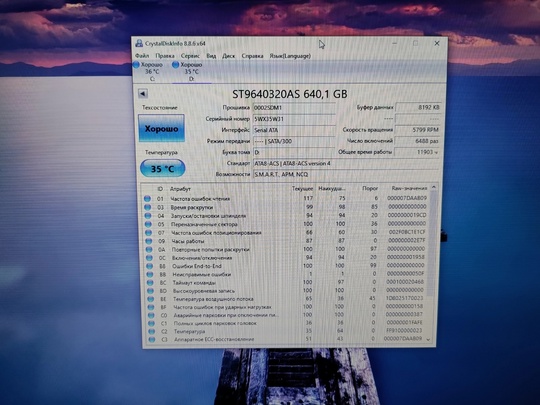Select the Запуски/остановки шпинделя attribute text
This screenshot has width=540, height=405.
208,216
